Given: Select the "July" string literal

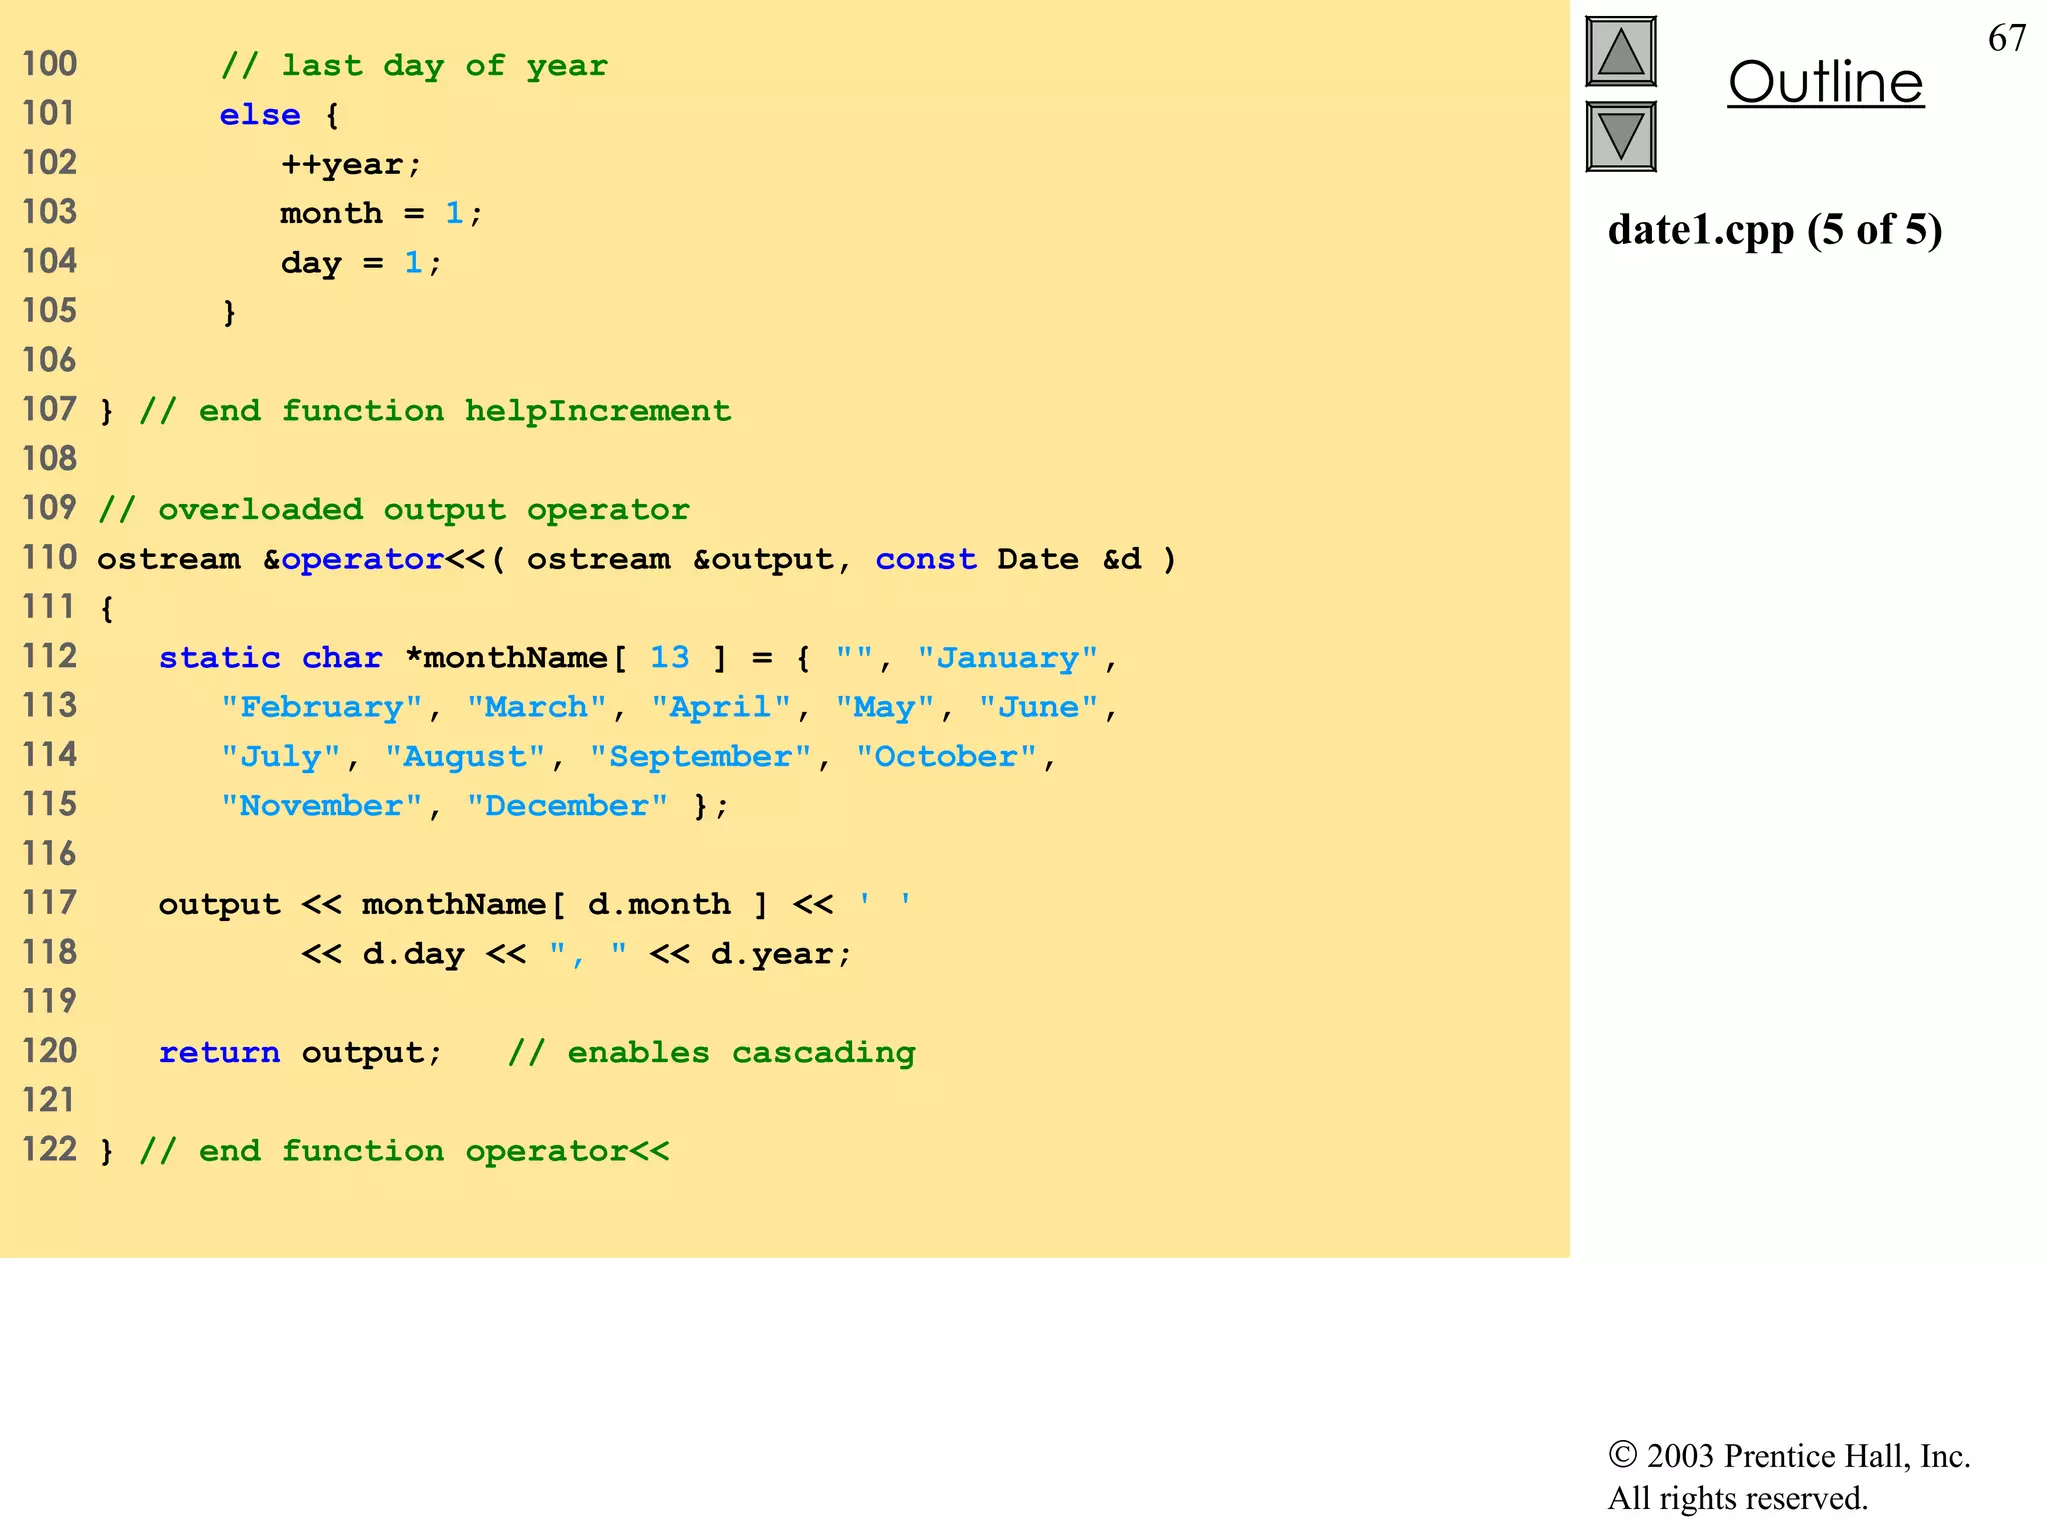Looking at the screenshot, I should (x=281, y=757).
